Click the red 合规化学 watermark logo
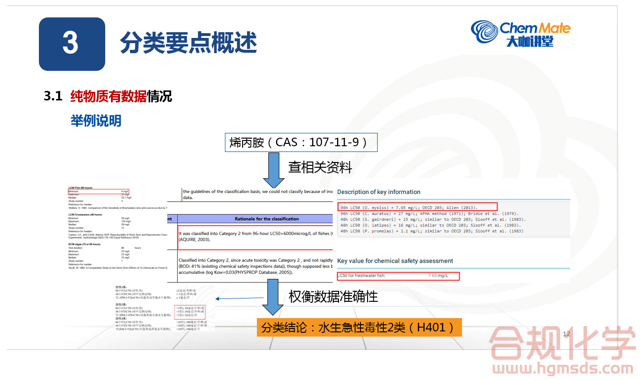640x380 pixels. tap(562, 343)
